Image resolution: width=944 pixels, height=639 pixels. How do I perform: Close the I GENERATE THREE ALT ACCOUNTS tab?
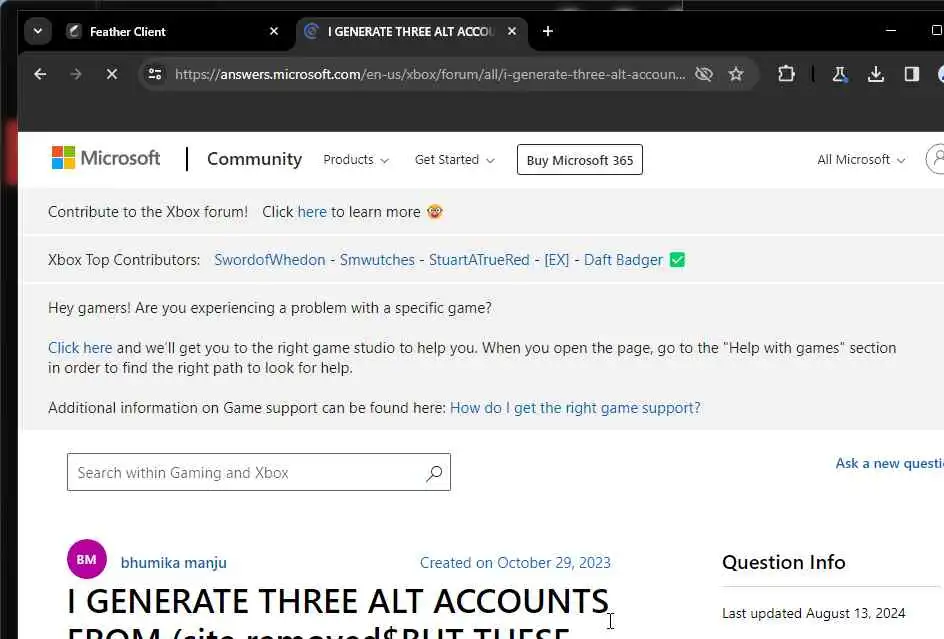coord(512,31)
